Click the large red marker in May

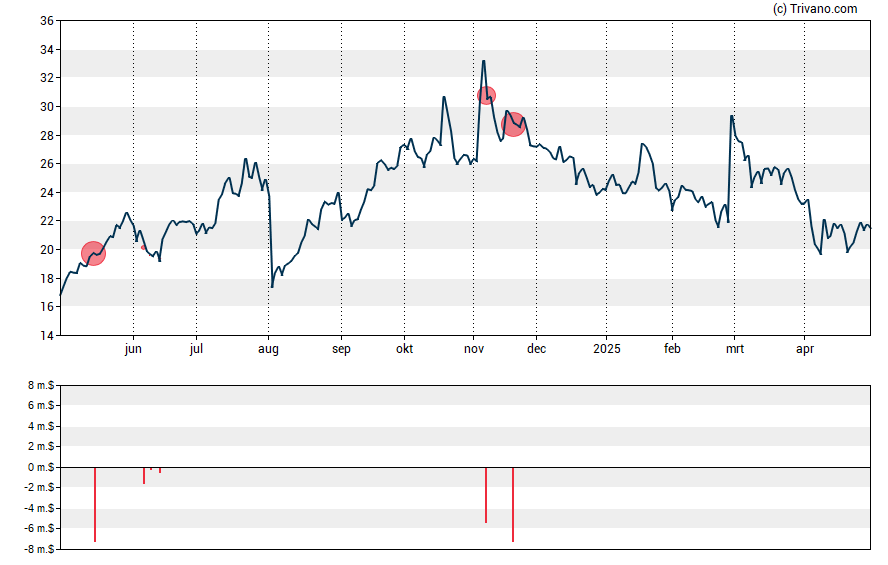click(93, 253)
